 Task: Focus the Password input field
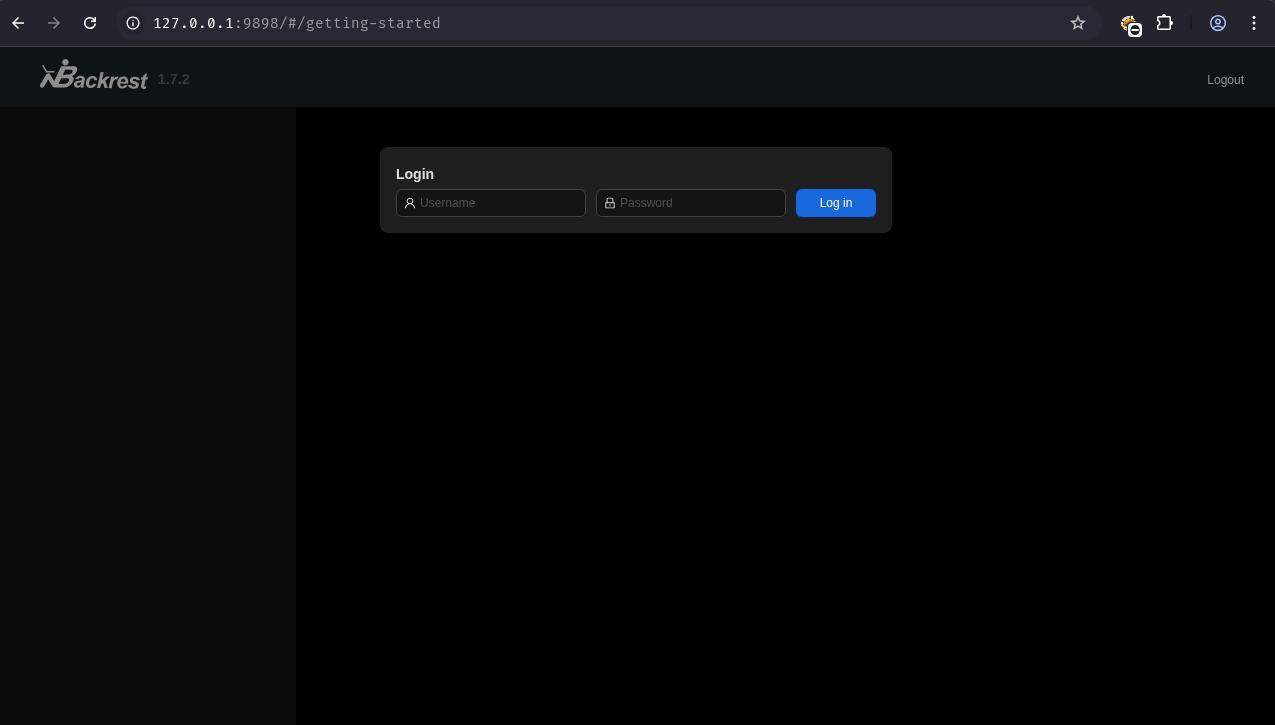coord(698,203)
